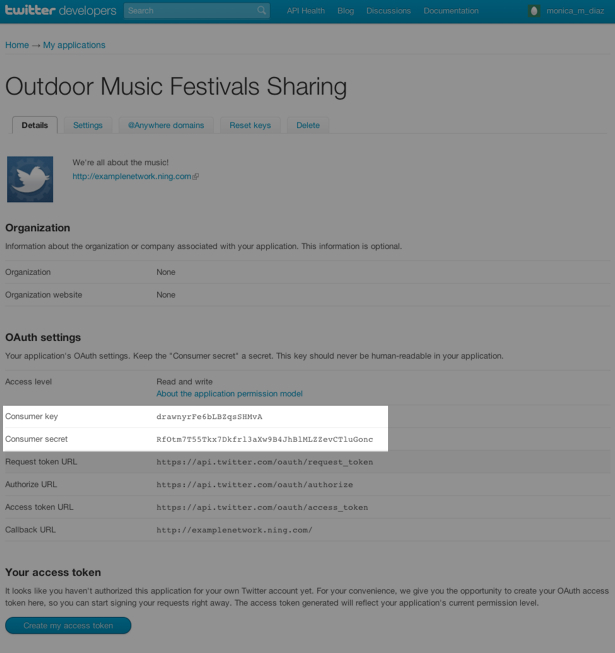This screenshot has width=615, height=653.
Task: Click the Read and write access level text
Action: point(184,381)
